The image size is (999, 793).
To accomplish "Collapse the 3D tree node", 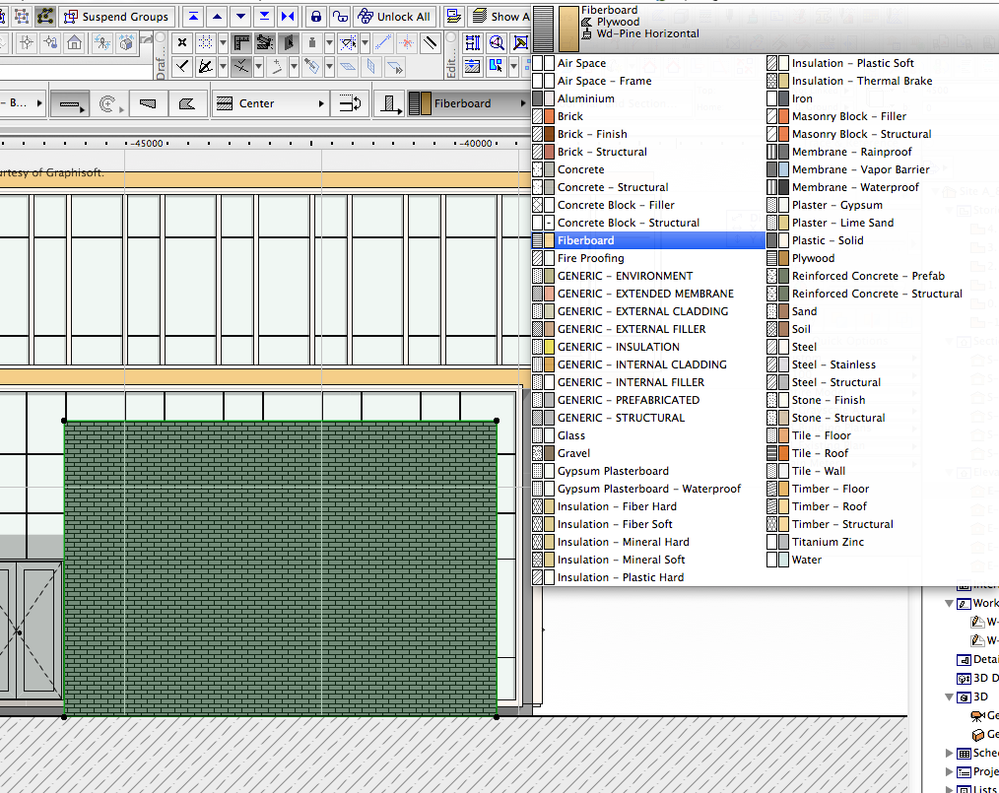I will click(x=950, y=697).
